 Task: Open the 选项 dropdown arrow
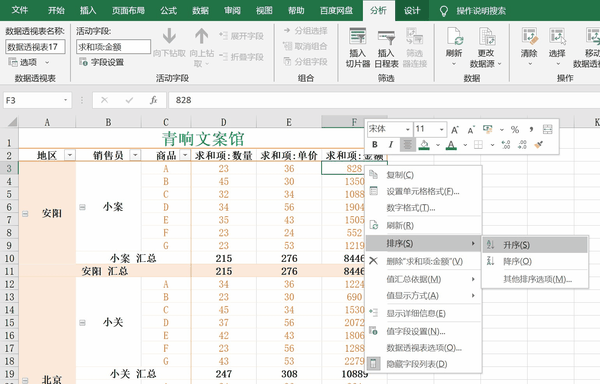coord(47,62)
